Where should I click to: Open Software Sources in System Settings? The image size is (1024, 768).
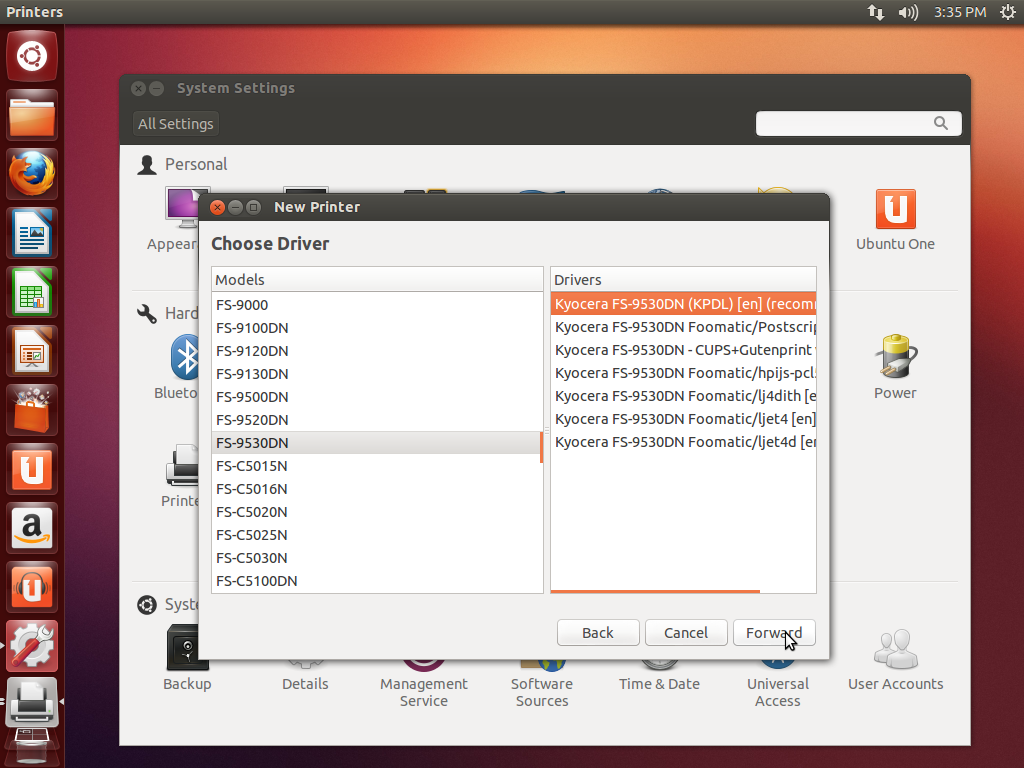coord(541,684)
